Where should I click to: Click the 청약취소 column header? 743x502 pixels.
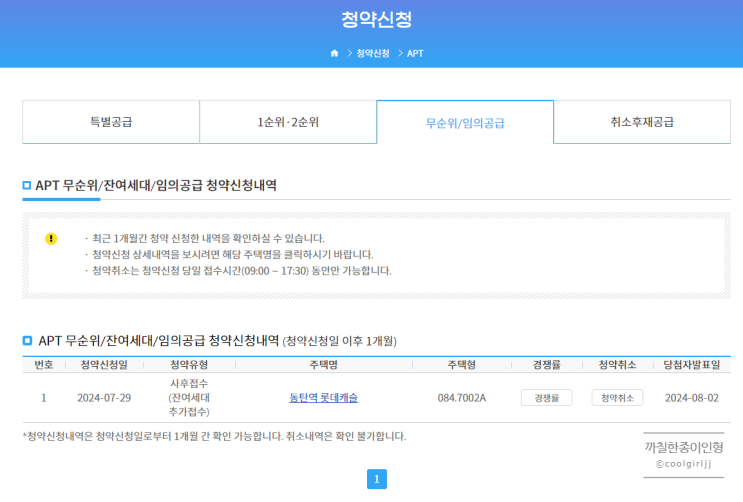[x=617, y=365]
